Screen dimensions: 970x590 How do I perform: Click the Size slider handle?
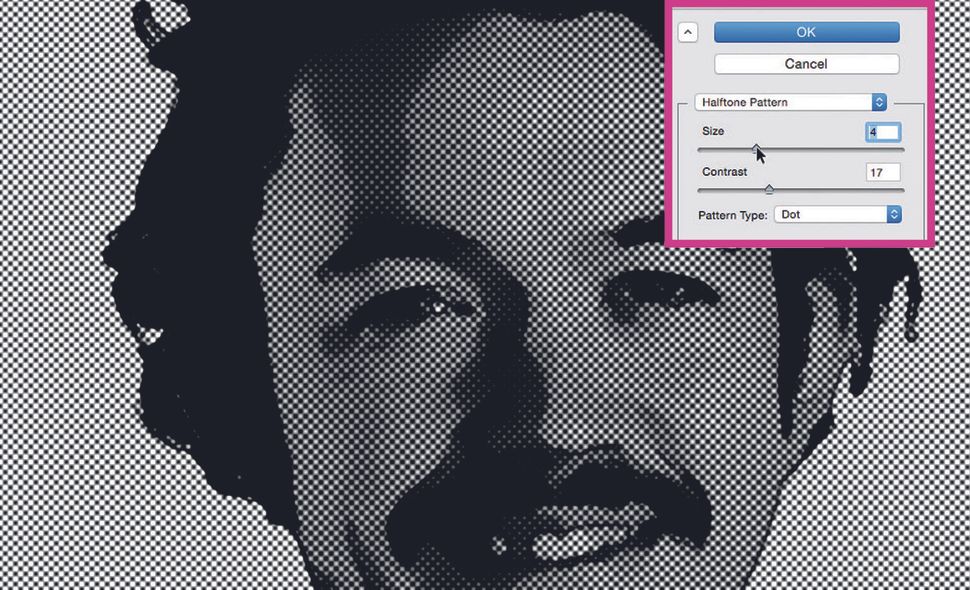(x=757, y=148)
